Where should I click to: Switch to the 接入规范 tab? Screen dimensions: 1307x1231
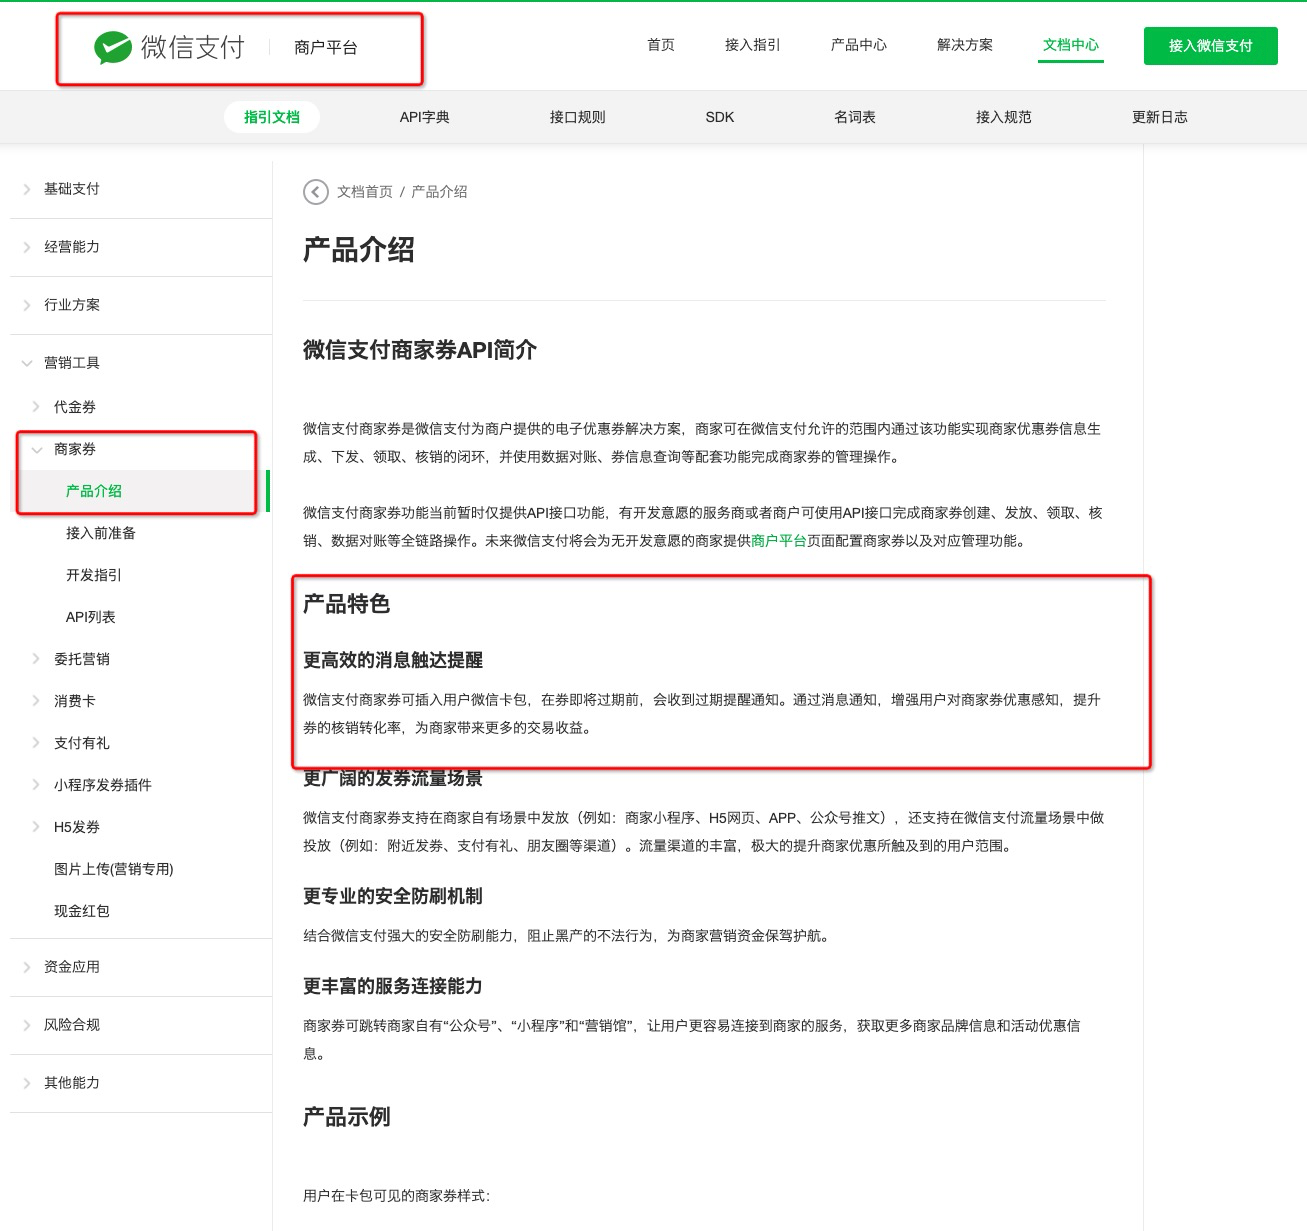pyautogui.click(x=1004, y=117)
